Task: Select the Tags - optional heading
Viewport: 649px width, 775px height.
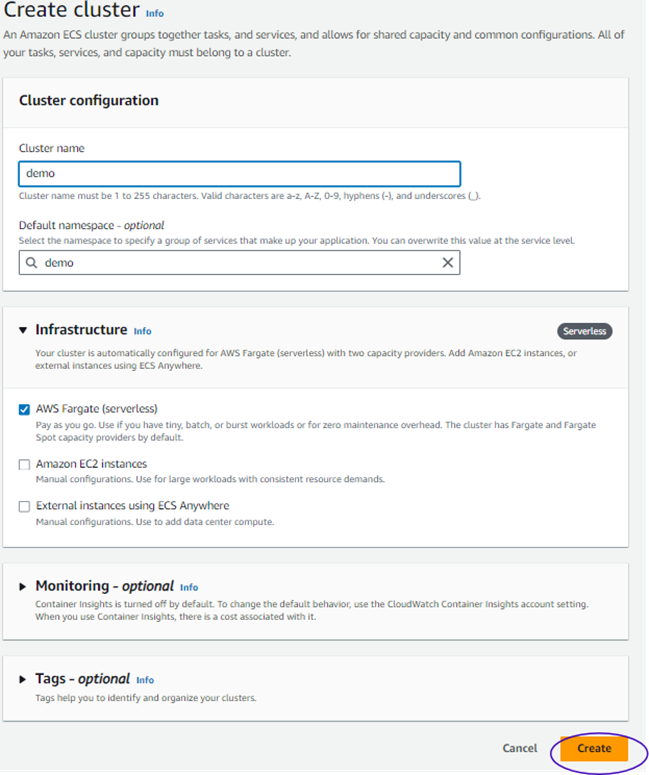Action: click(83, 679)
